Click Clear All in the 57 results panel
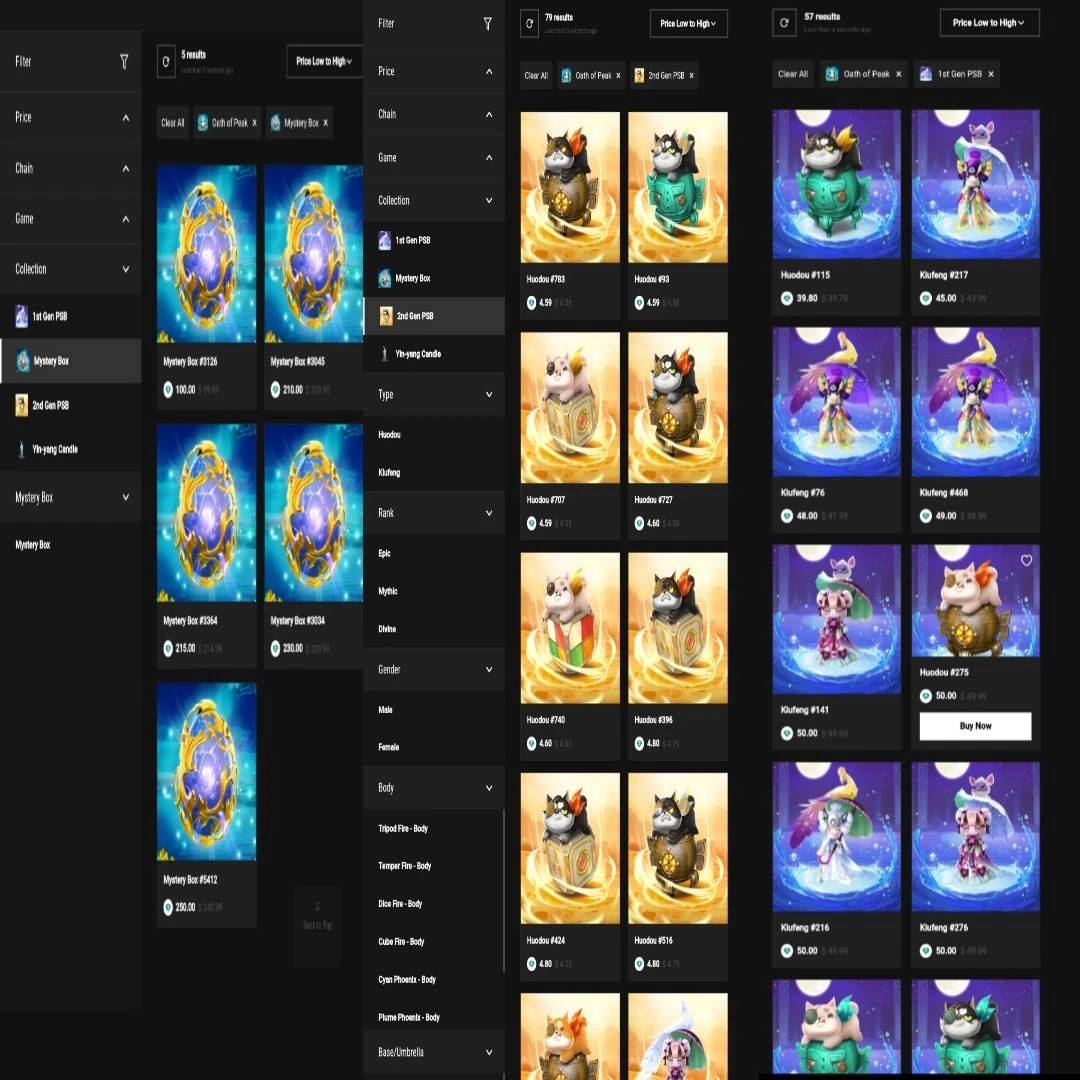The width and height of the screenshot is (1080, 1080). (x=793, y=74)
